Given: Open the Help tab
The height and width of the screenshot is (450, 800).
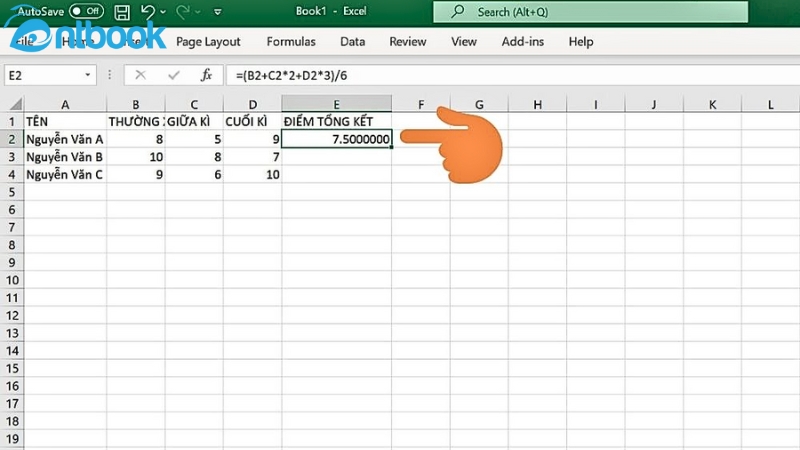Looking at the screenshot, I should pos(581,42).
